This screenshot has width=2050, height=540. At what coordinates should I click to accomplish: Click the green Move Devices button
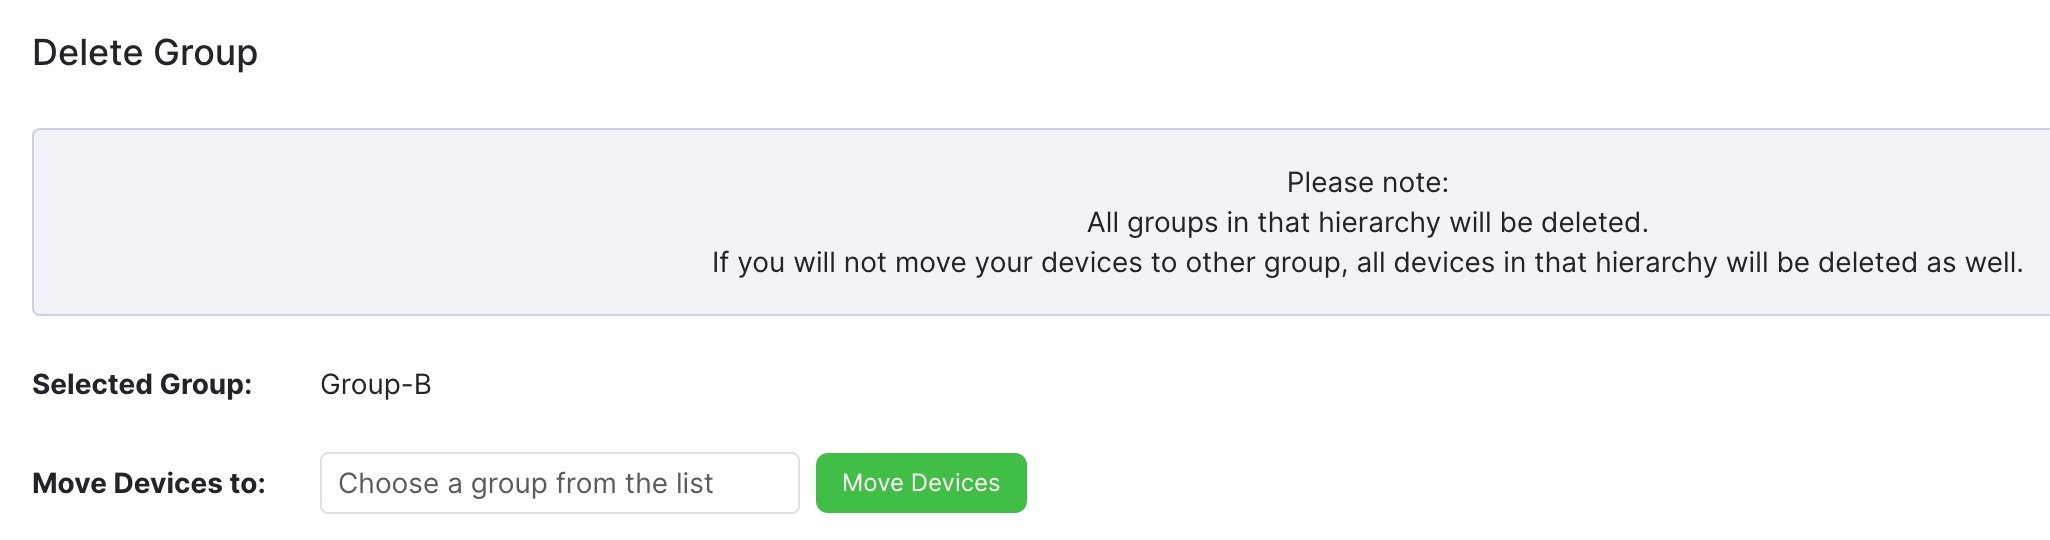(921, 483)
